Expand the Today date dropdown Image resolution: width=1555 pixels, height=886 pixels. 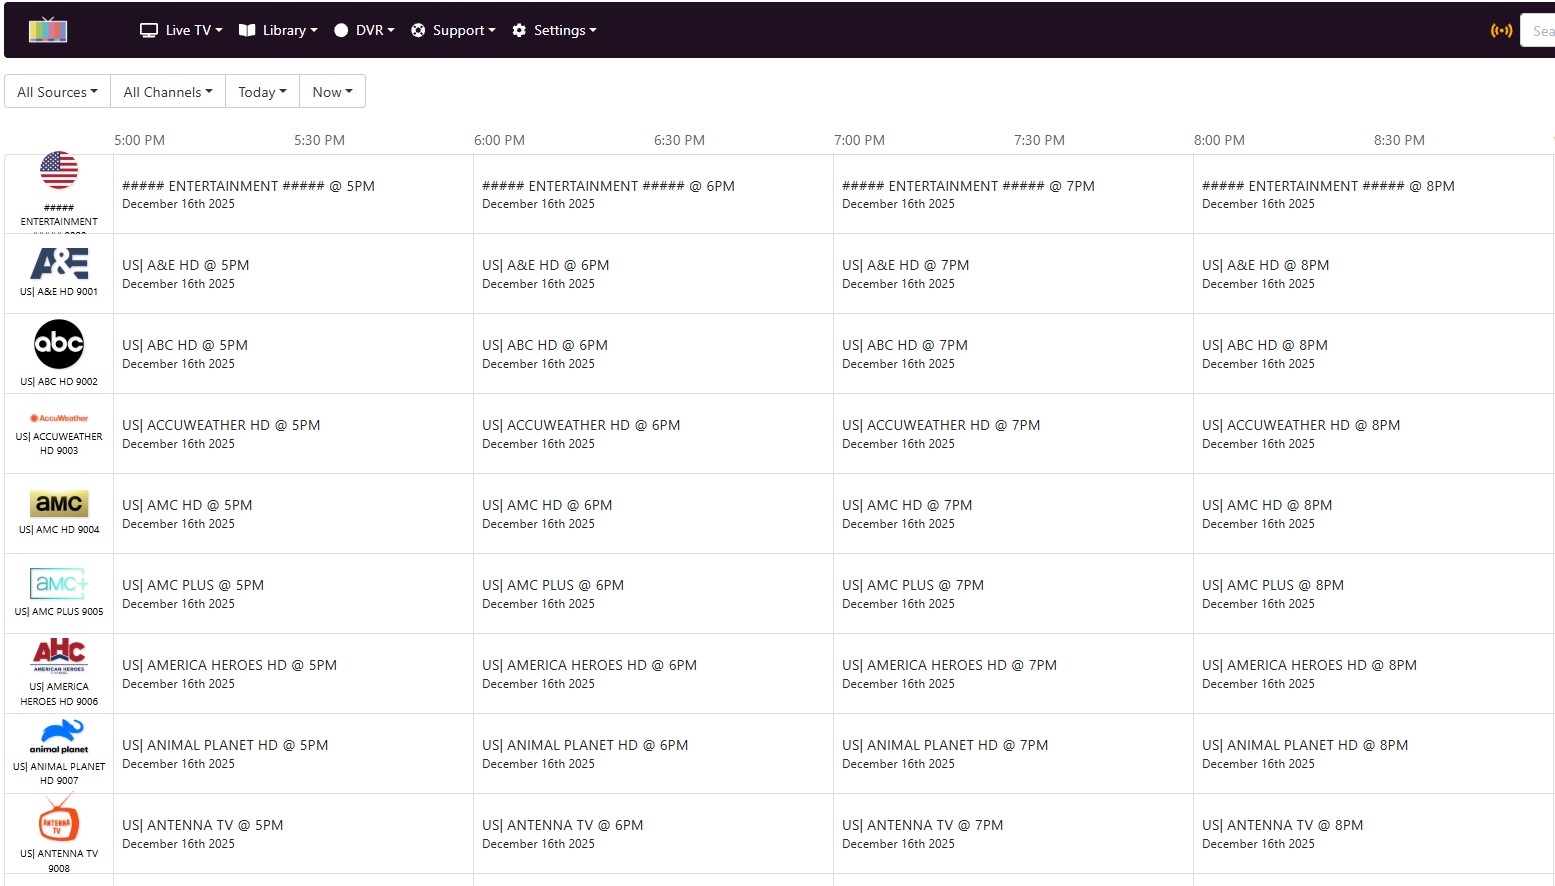(x=262, y=92)
